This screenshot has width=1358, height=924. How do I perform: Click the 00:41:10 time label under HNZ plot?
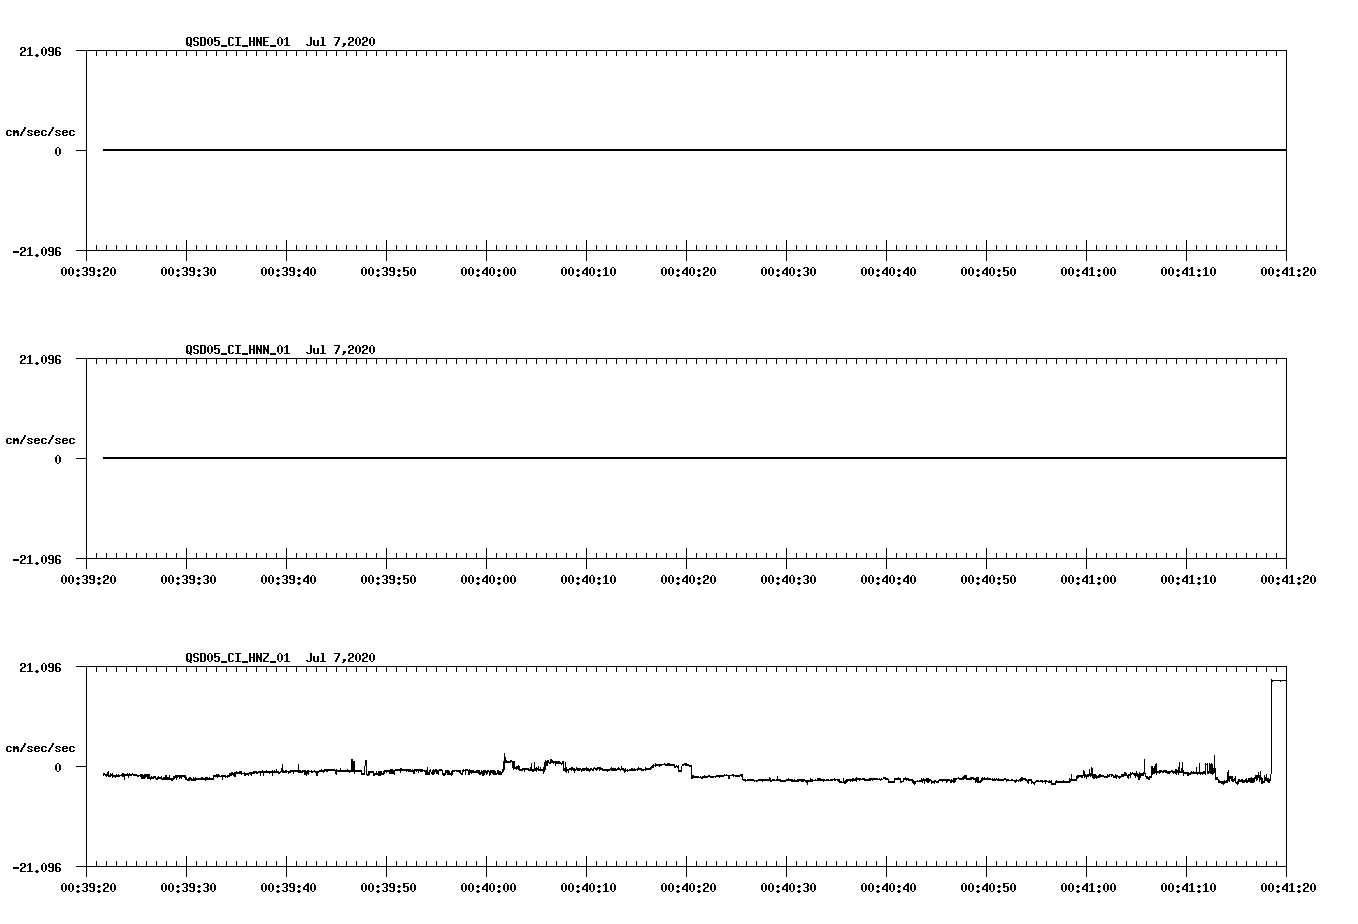pyautogui.click(x=1188, y=887)
